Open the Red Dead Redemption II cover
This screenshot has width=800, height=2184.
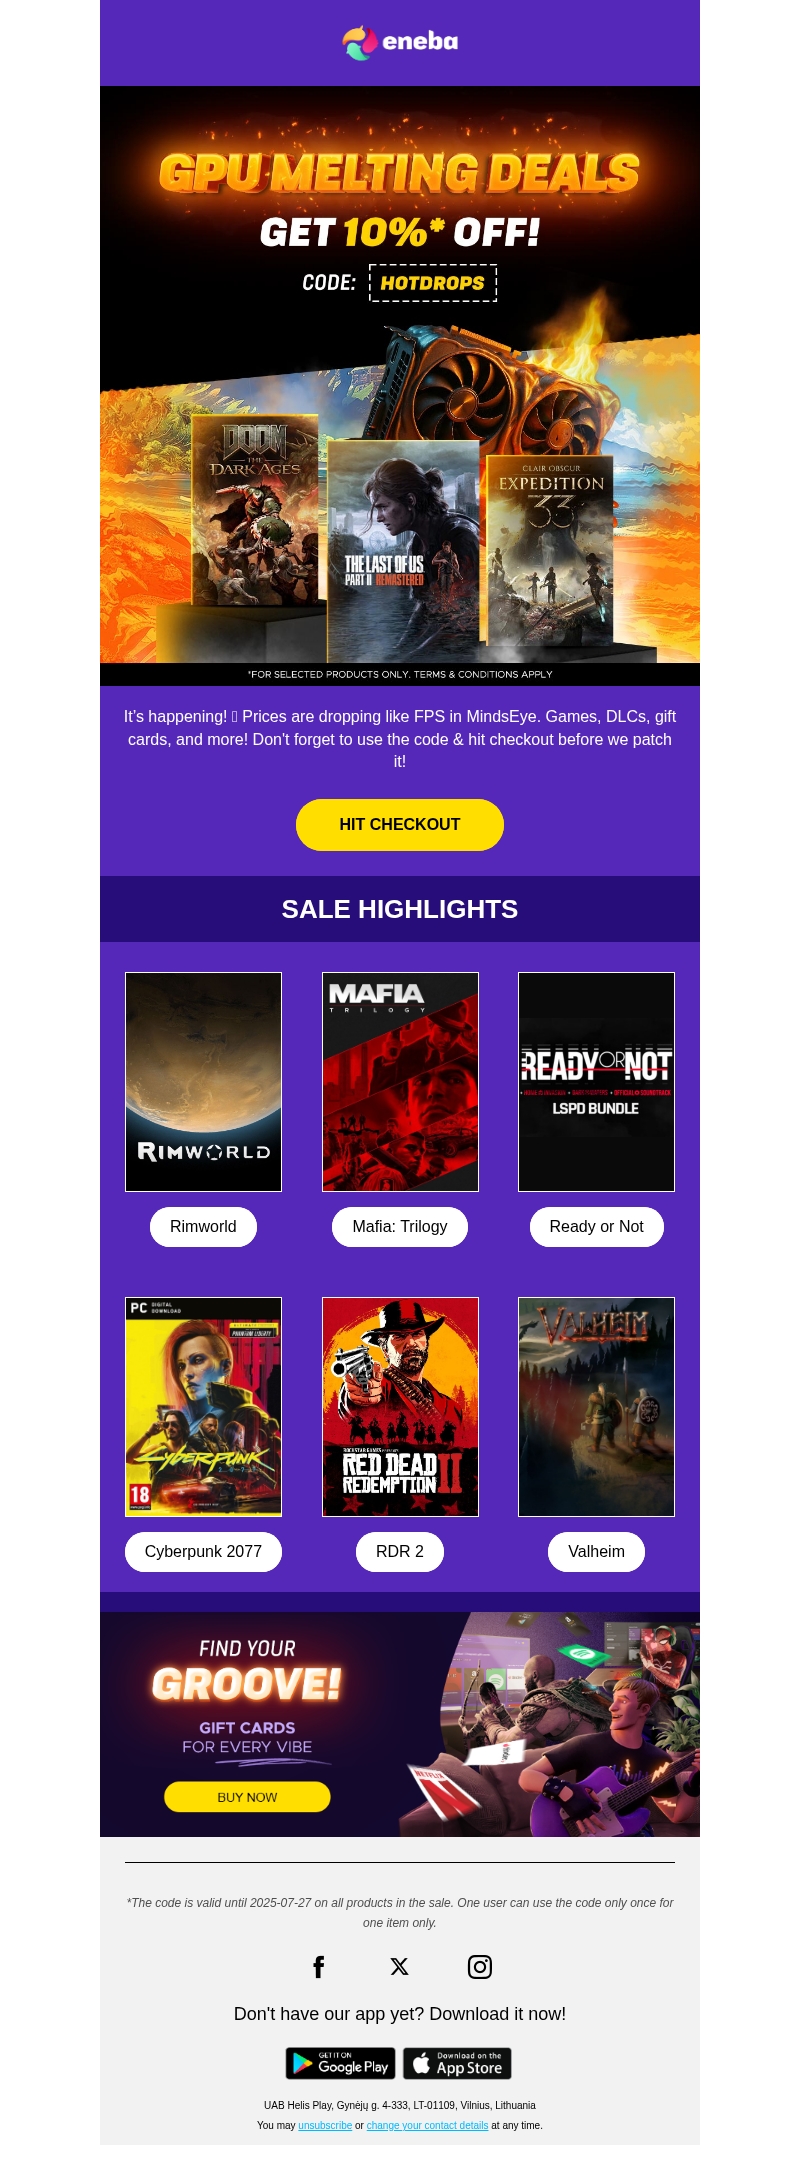click(x=400, y=1407)
